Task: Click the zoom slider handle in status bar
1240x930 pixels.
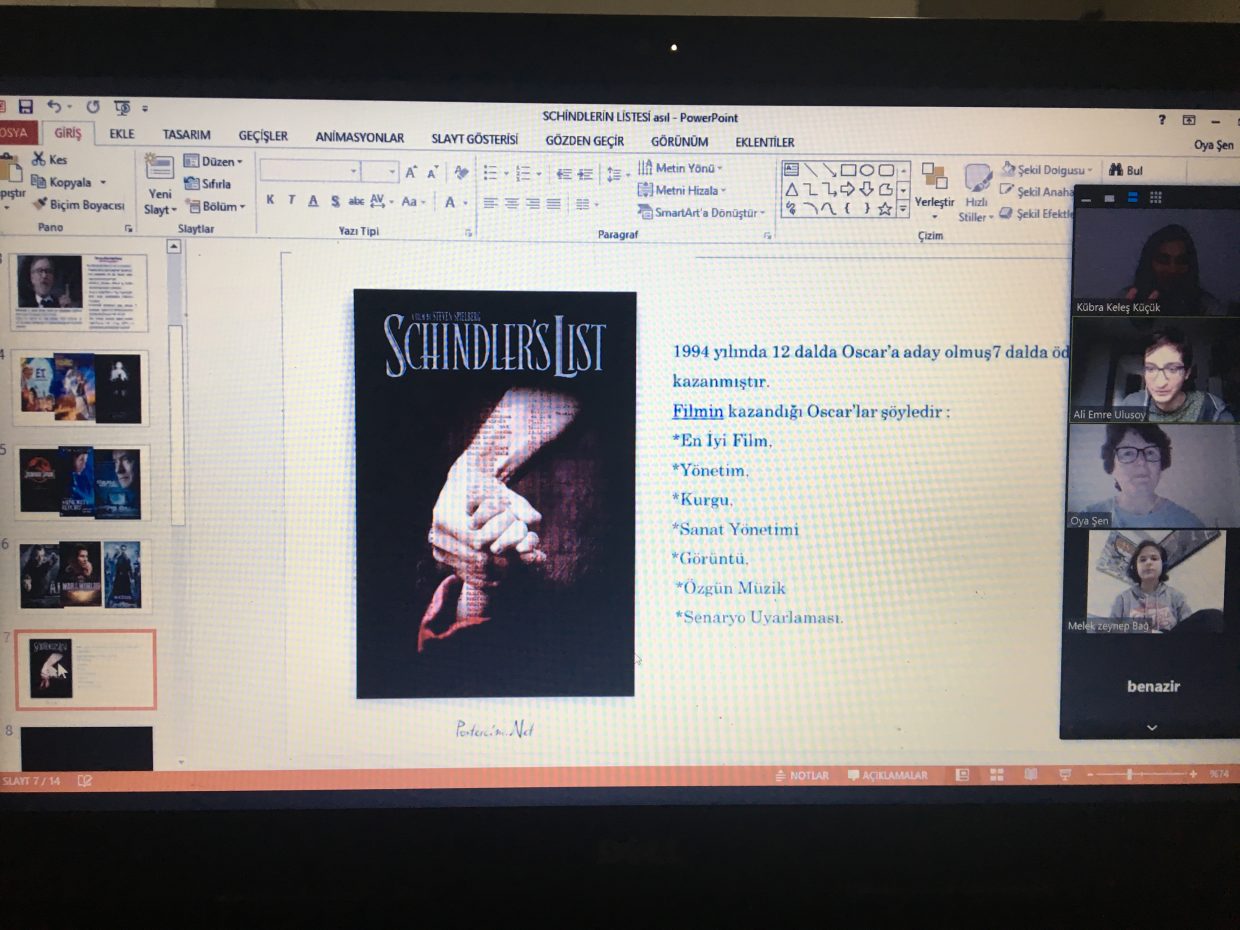Action: 1129,774
